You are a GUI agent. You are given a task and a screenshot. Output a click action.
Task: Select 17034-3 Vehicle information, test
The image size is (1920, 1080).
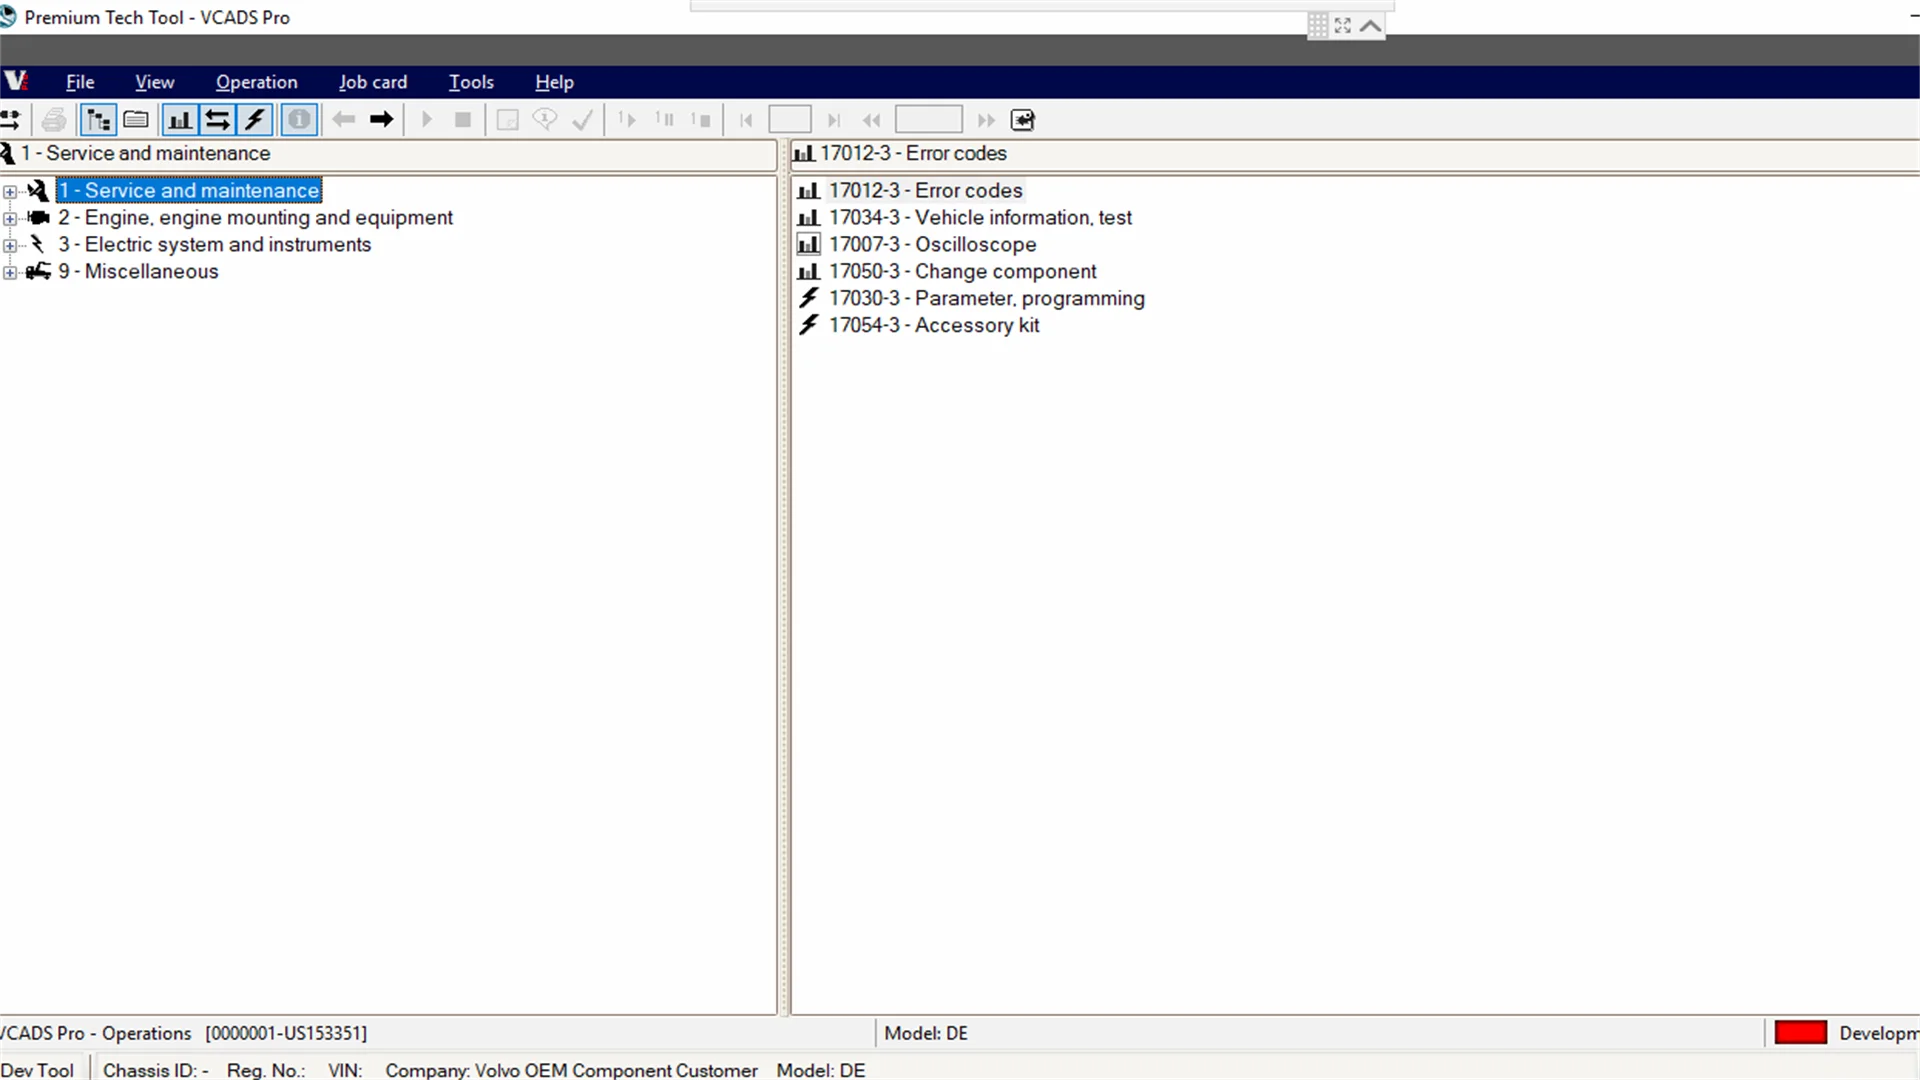pyautogui.click(x=979, y=218)
